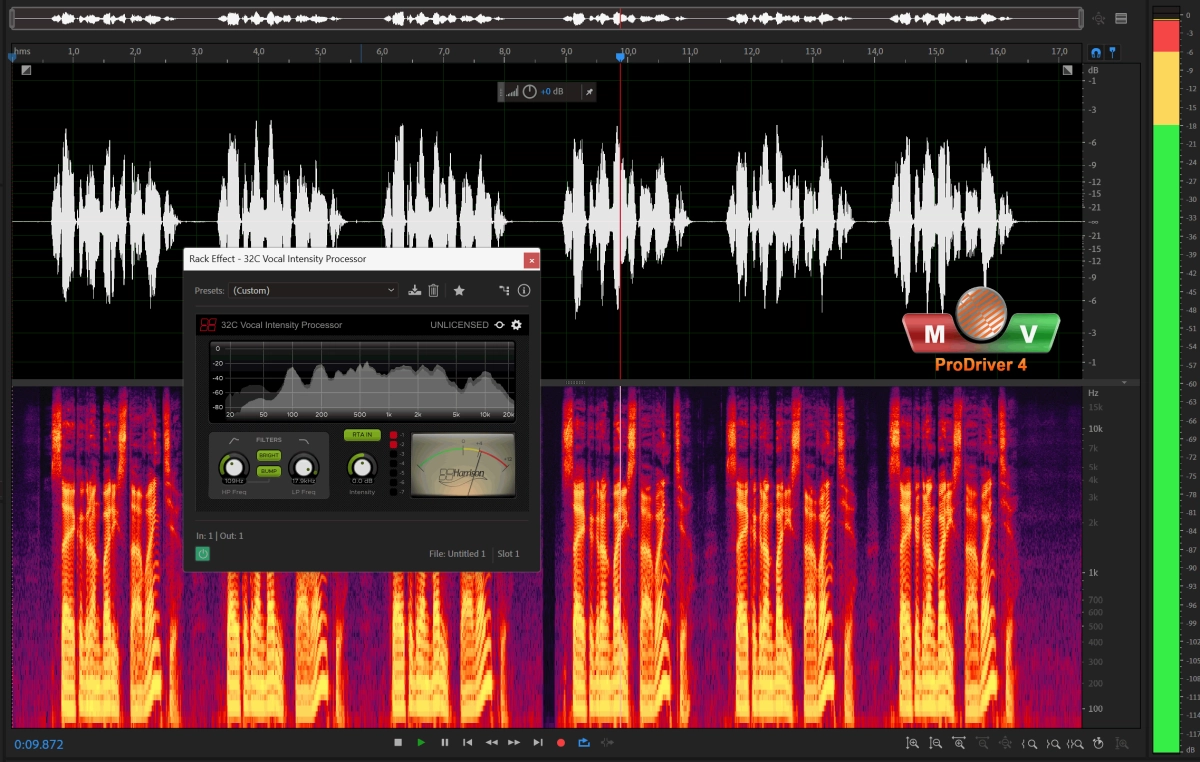Click the 1k label on Hz scale
This screenshot has width=1200, height=762.
pyautogui.click(x=1093, y=573)
